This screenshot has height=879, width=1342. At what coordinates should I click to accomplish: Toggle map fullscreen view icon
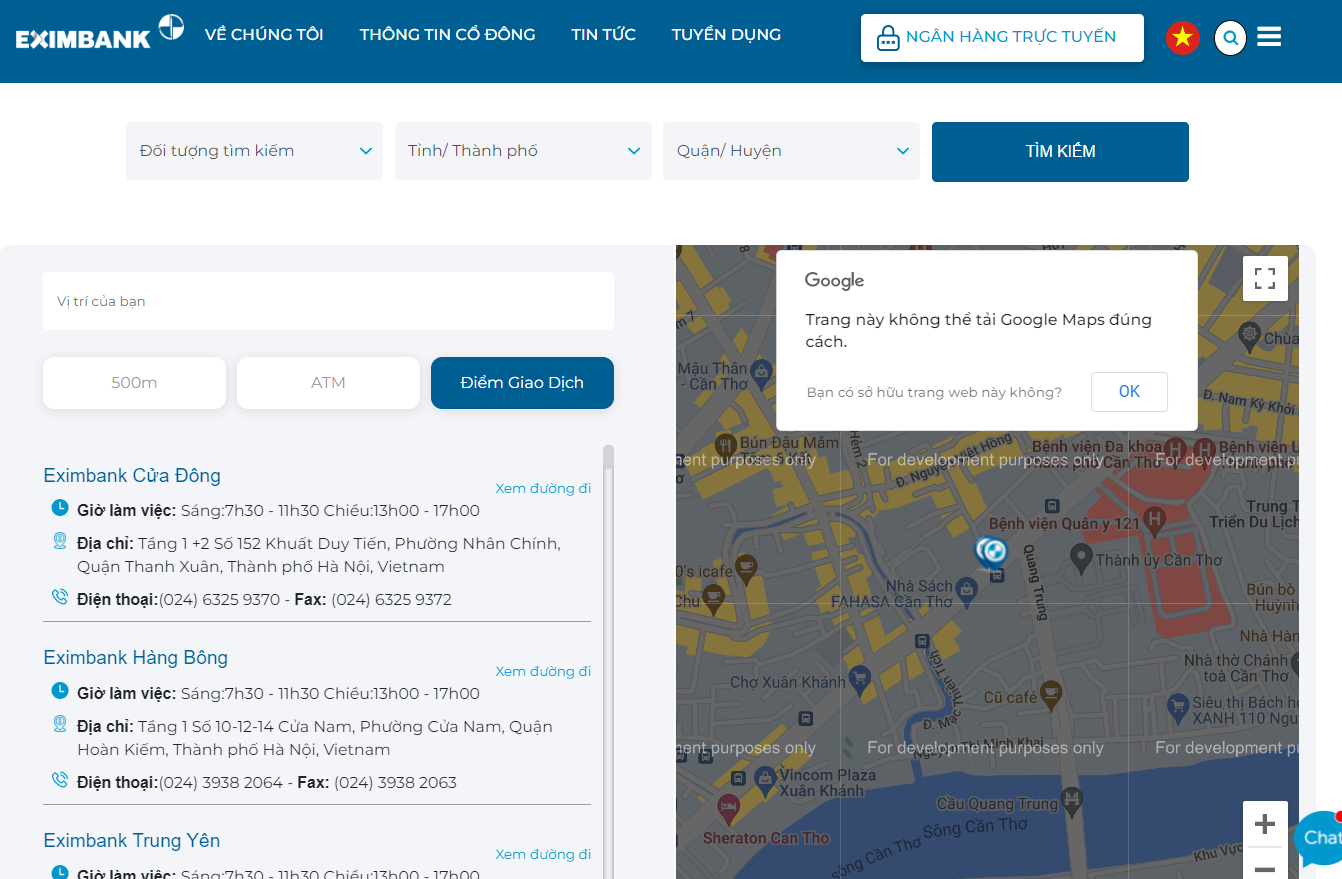point(1265,278)
